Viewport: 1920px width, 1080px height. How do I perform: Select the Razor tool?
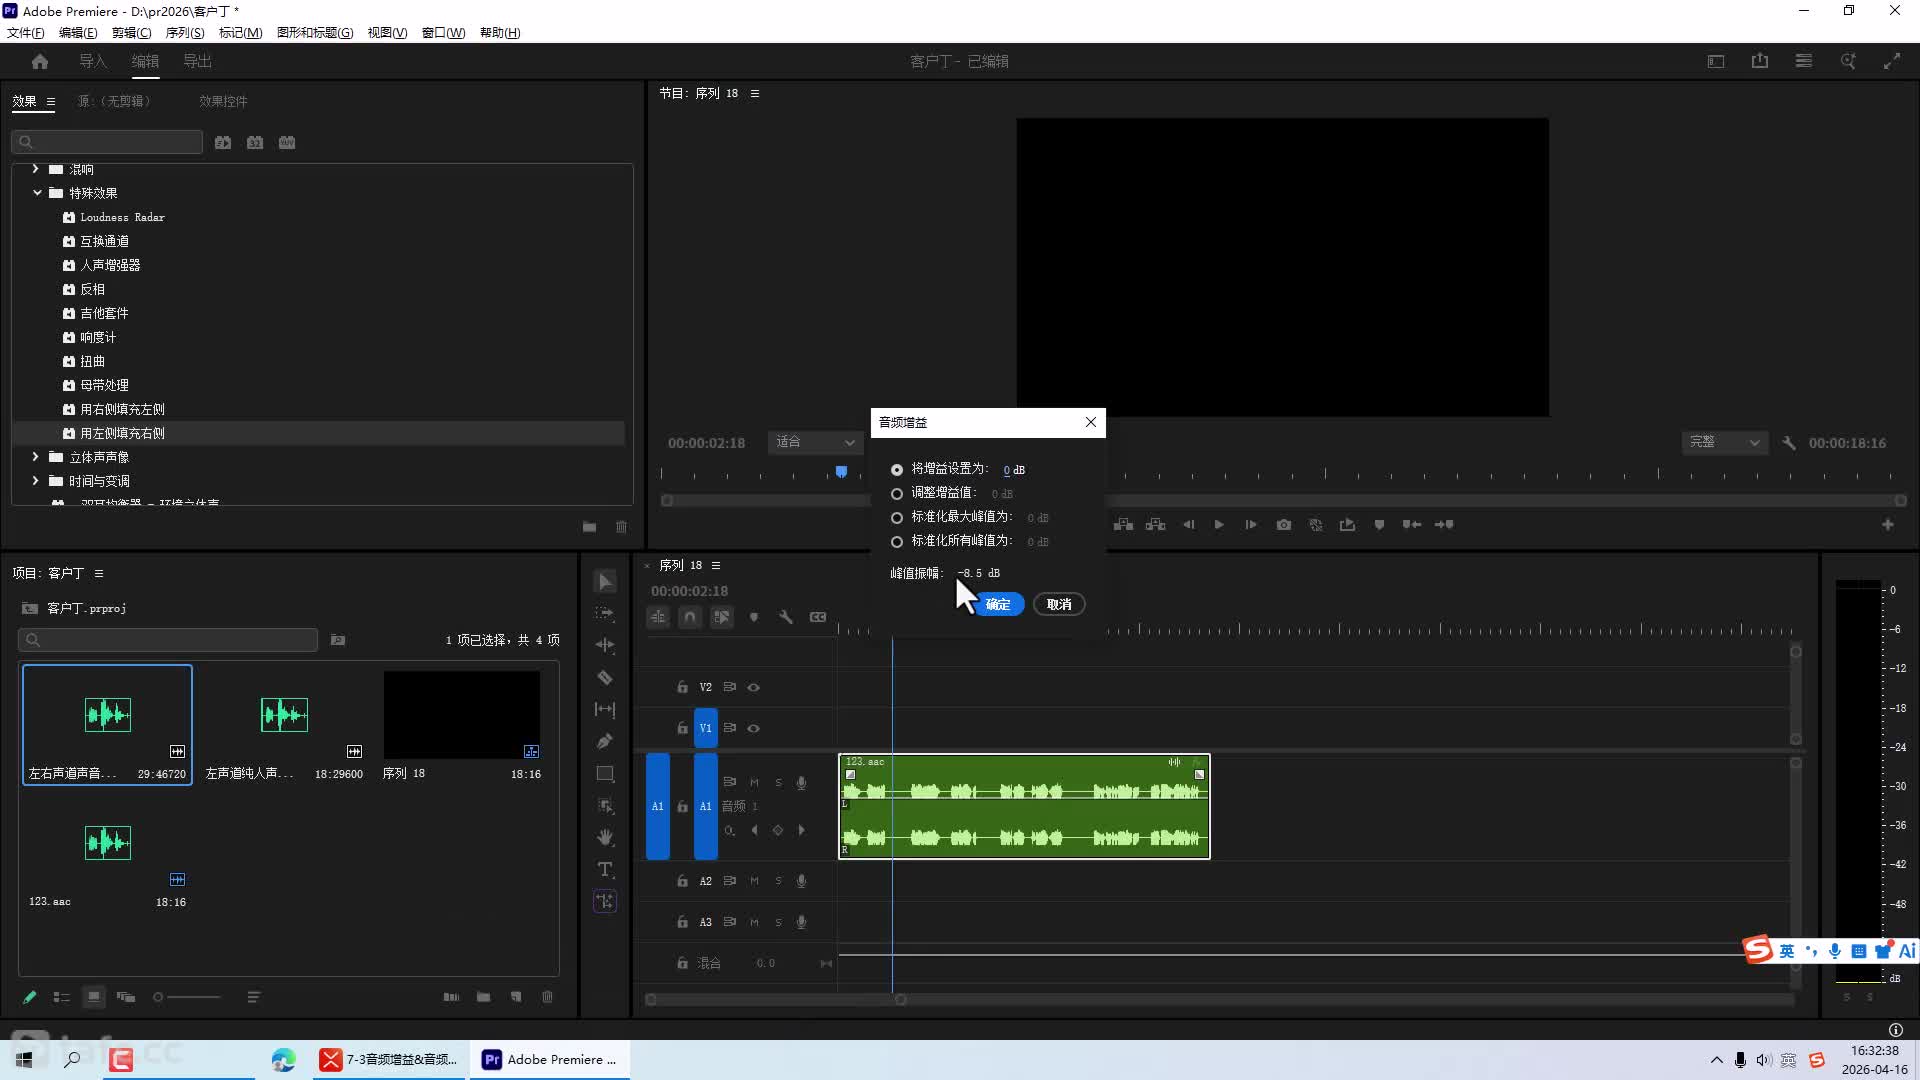(605, 677)
